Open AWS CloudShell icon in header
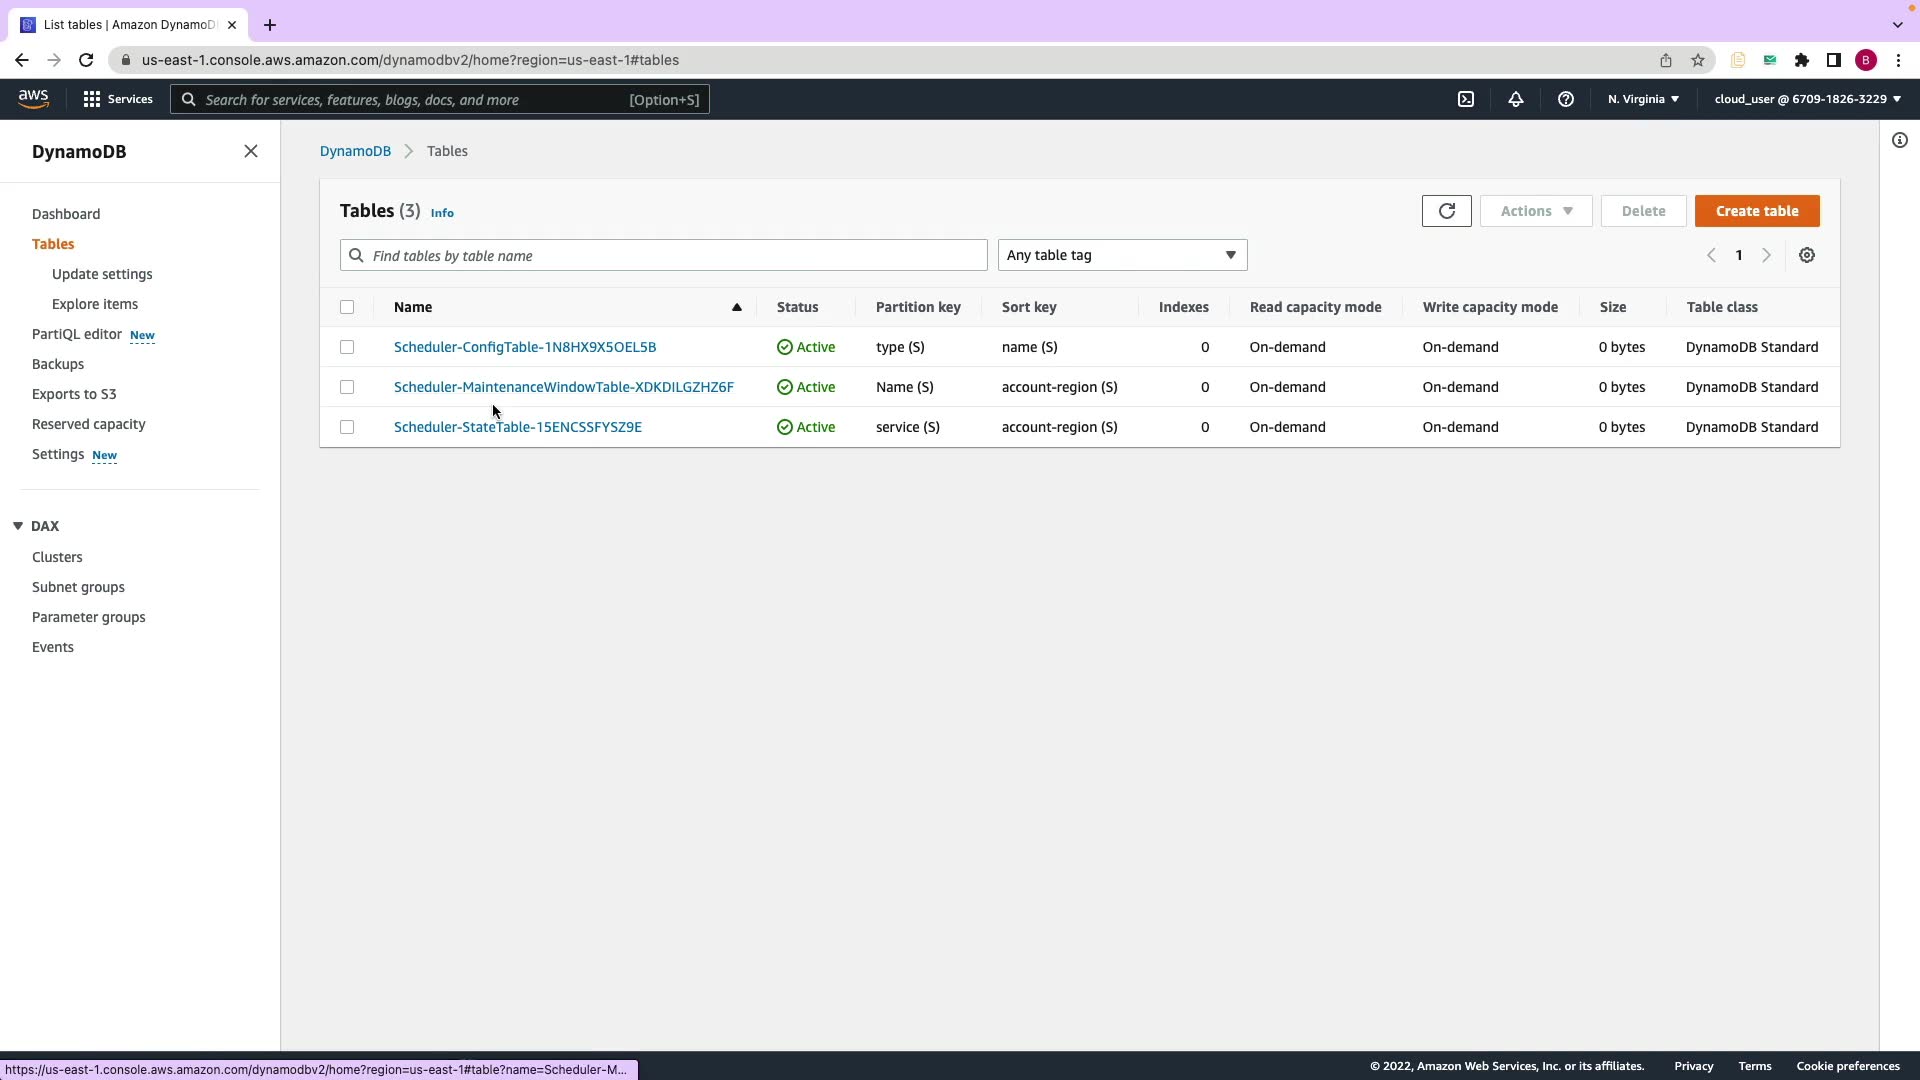 (x=1465, y=99)
